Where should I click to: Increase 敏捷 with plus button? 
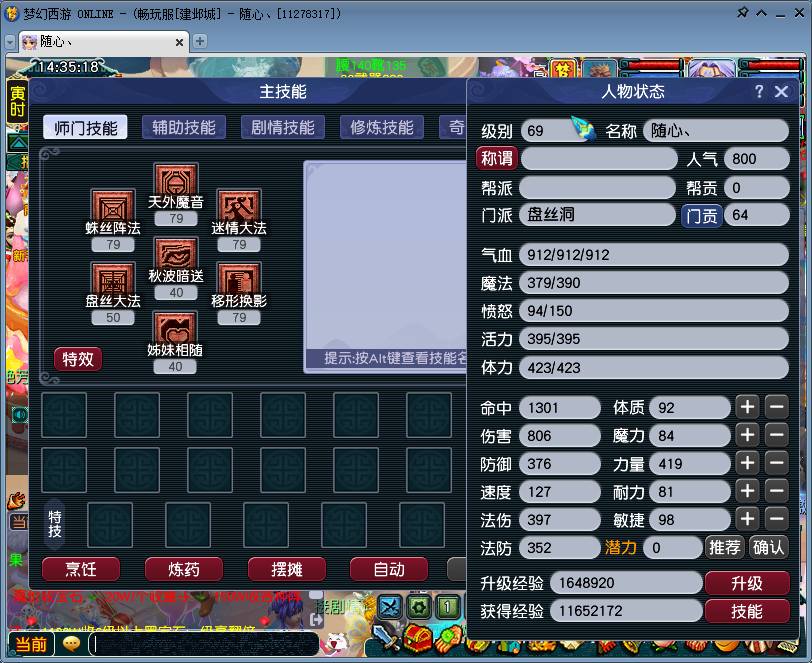click(747, 519)
